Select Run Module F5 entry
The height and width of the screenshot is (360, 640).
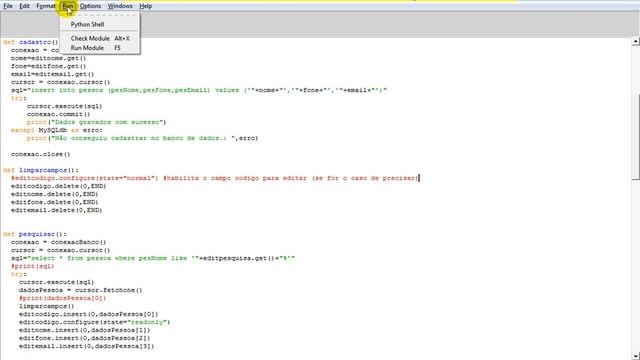(x=100, y=48)
